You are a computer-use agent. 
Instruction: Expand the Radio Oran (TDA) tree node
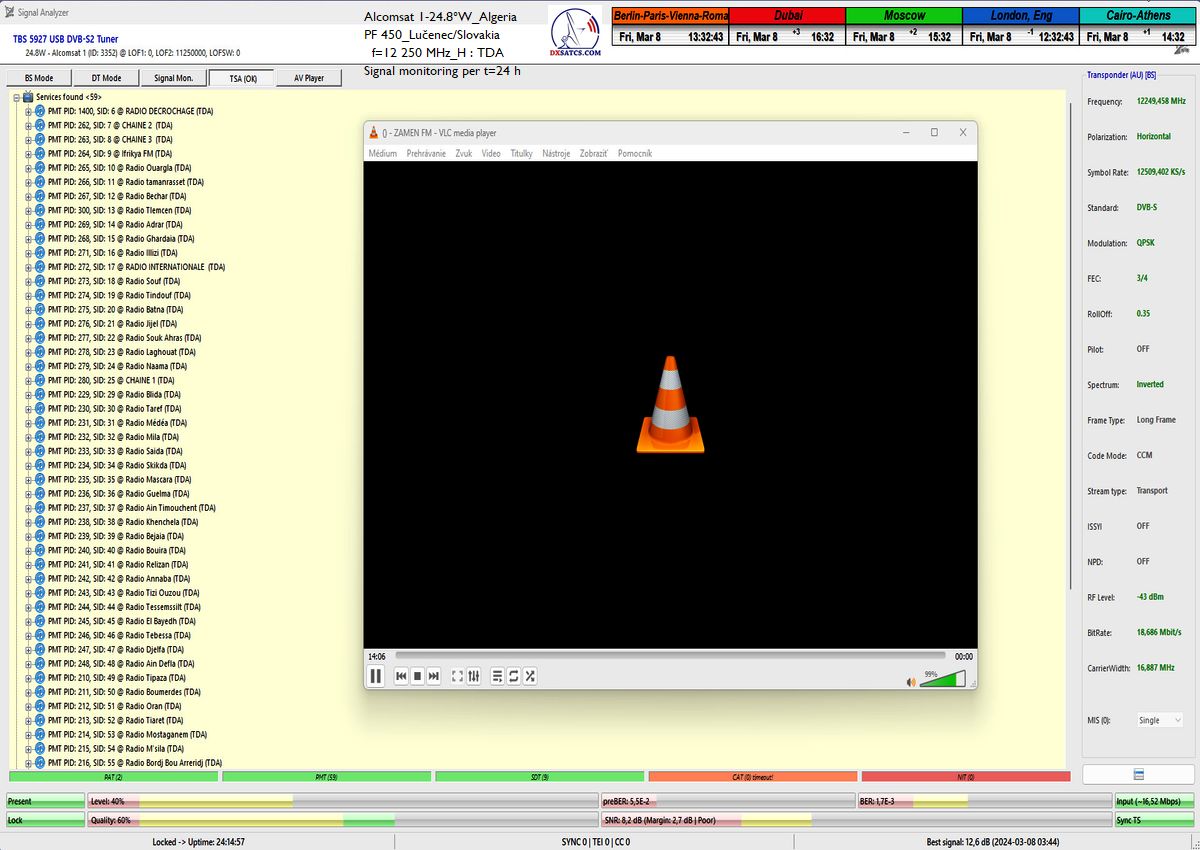pos(28,705)
